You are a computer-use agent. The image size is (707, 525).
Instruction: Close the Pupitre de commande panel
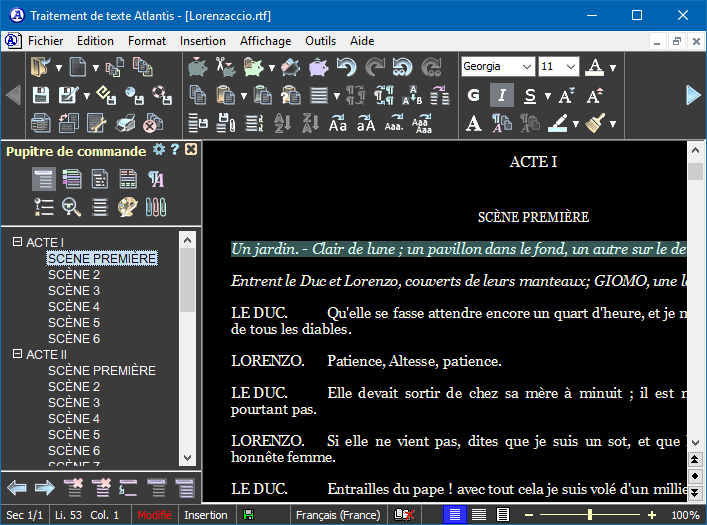[191, 149]
